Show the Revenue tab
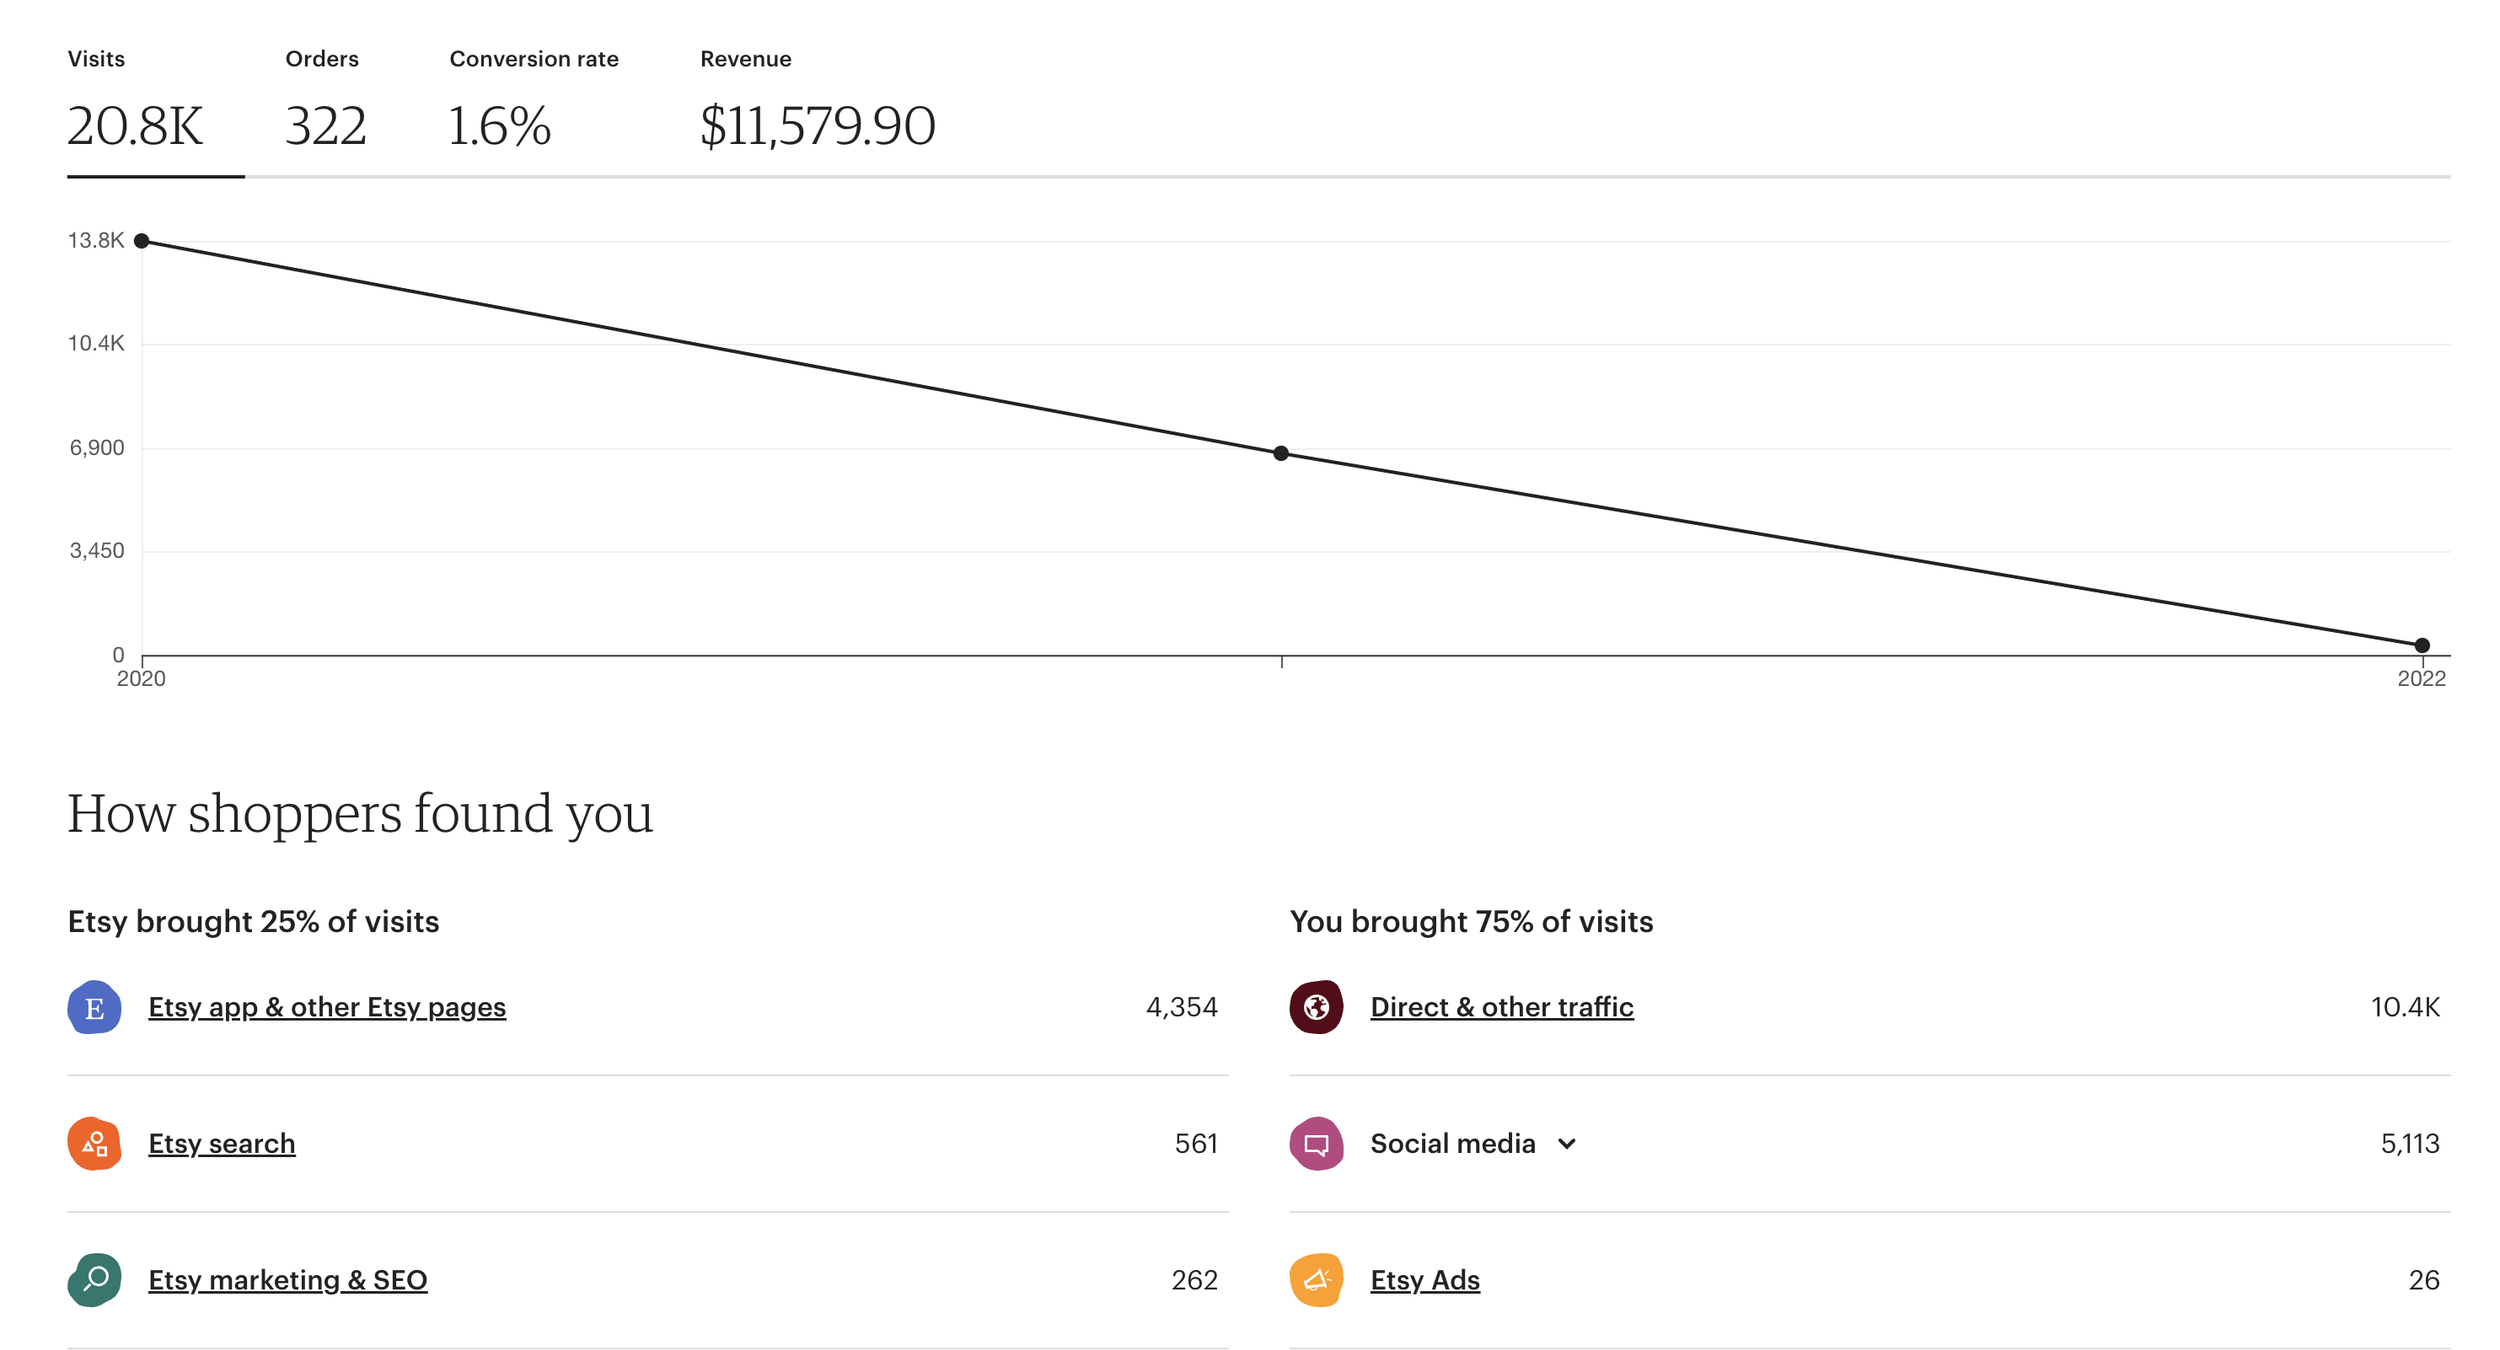This screenshot has height=1350, width=2500. point(817,105)
